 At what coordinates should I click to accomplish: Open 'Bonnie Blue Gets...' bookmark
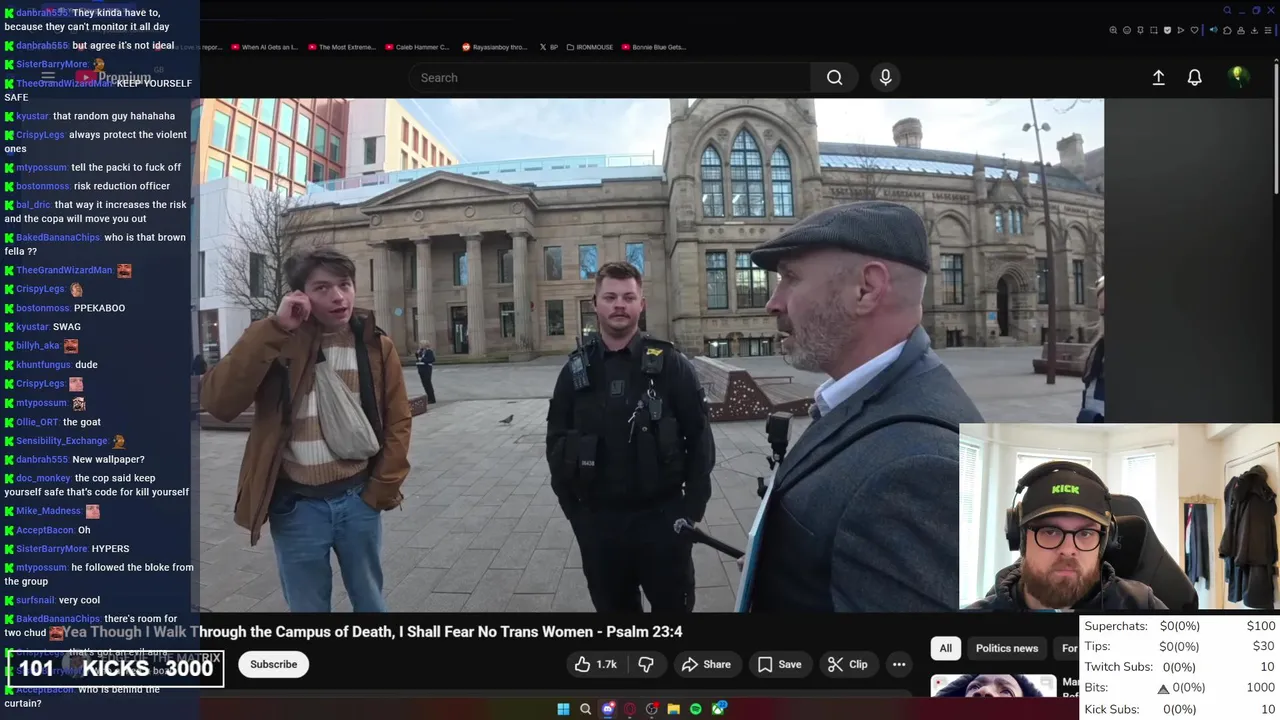coord(653,47)
